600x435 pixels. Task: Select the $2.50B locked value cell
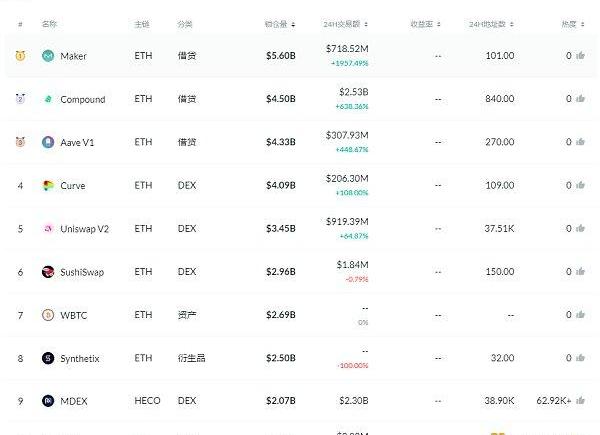click(281, 358)
